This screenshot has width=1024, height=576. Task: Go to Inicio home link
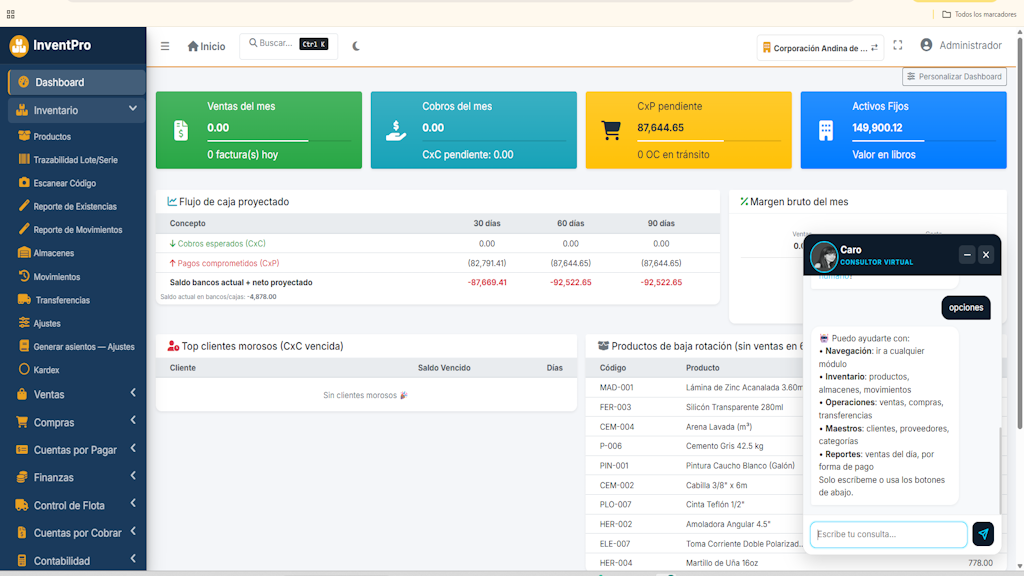coord(206,46)
